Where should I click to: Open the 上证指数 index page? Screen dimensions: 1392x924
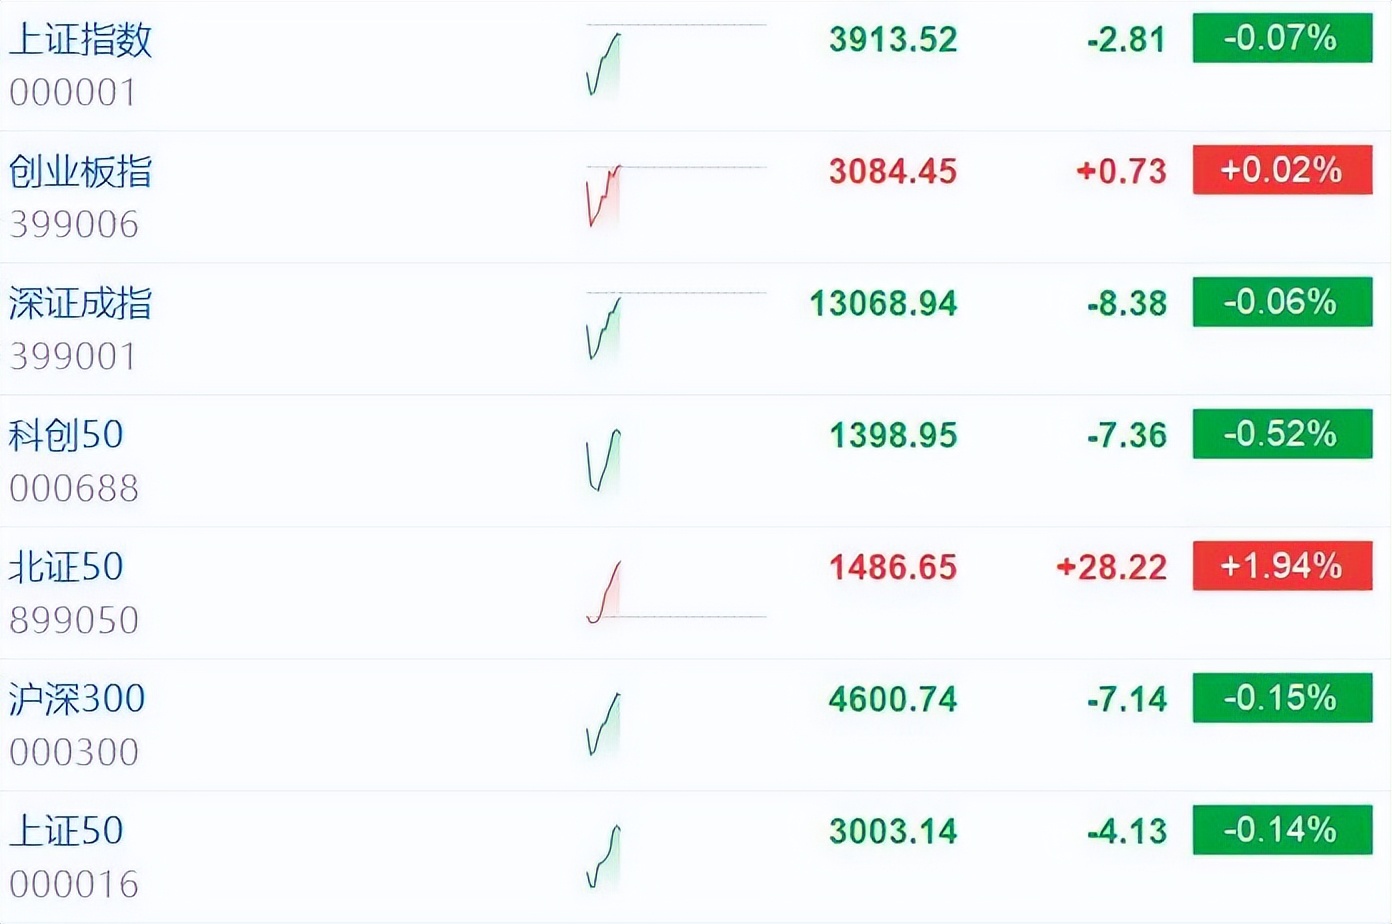[x=80, y=42]
